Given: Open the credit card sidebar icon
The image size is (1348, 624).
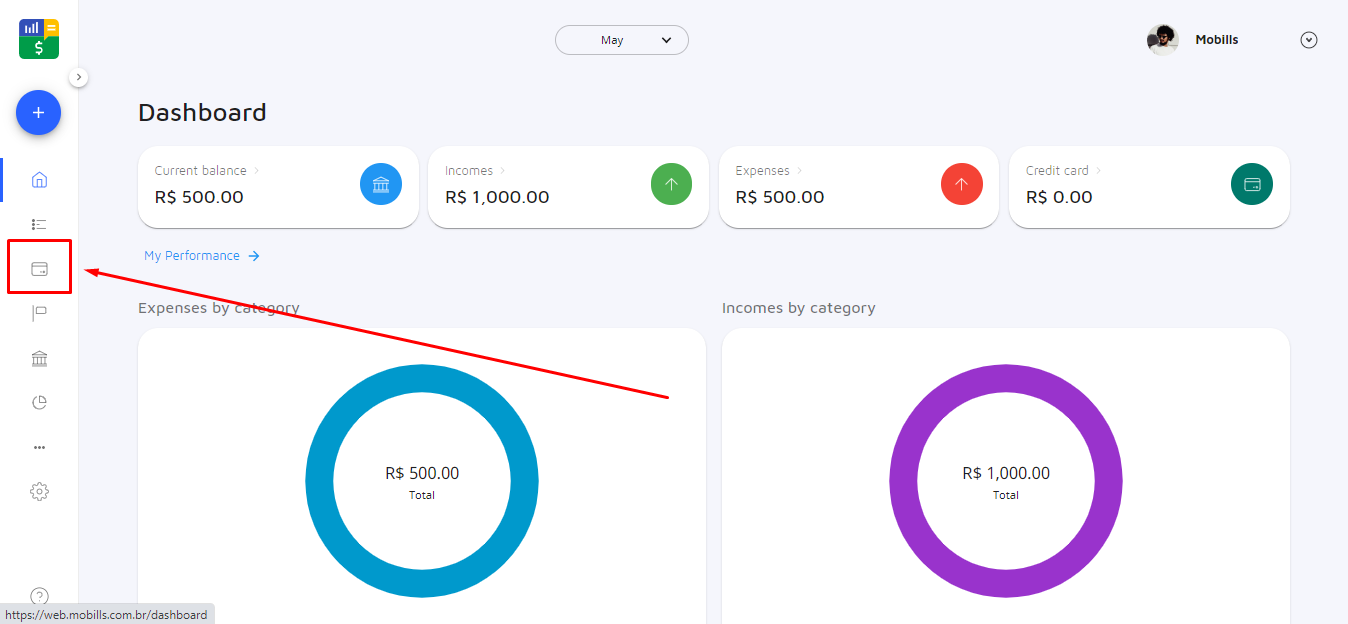Looking at the screenshot, I should point(39,268).
